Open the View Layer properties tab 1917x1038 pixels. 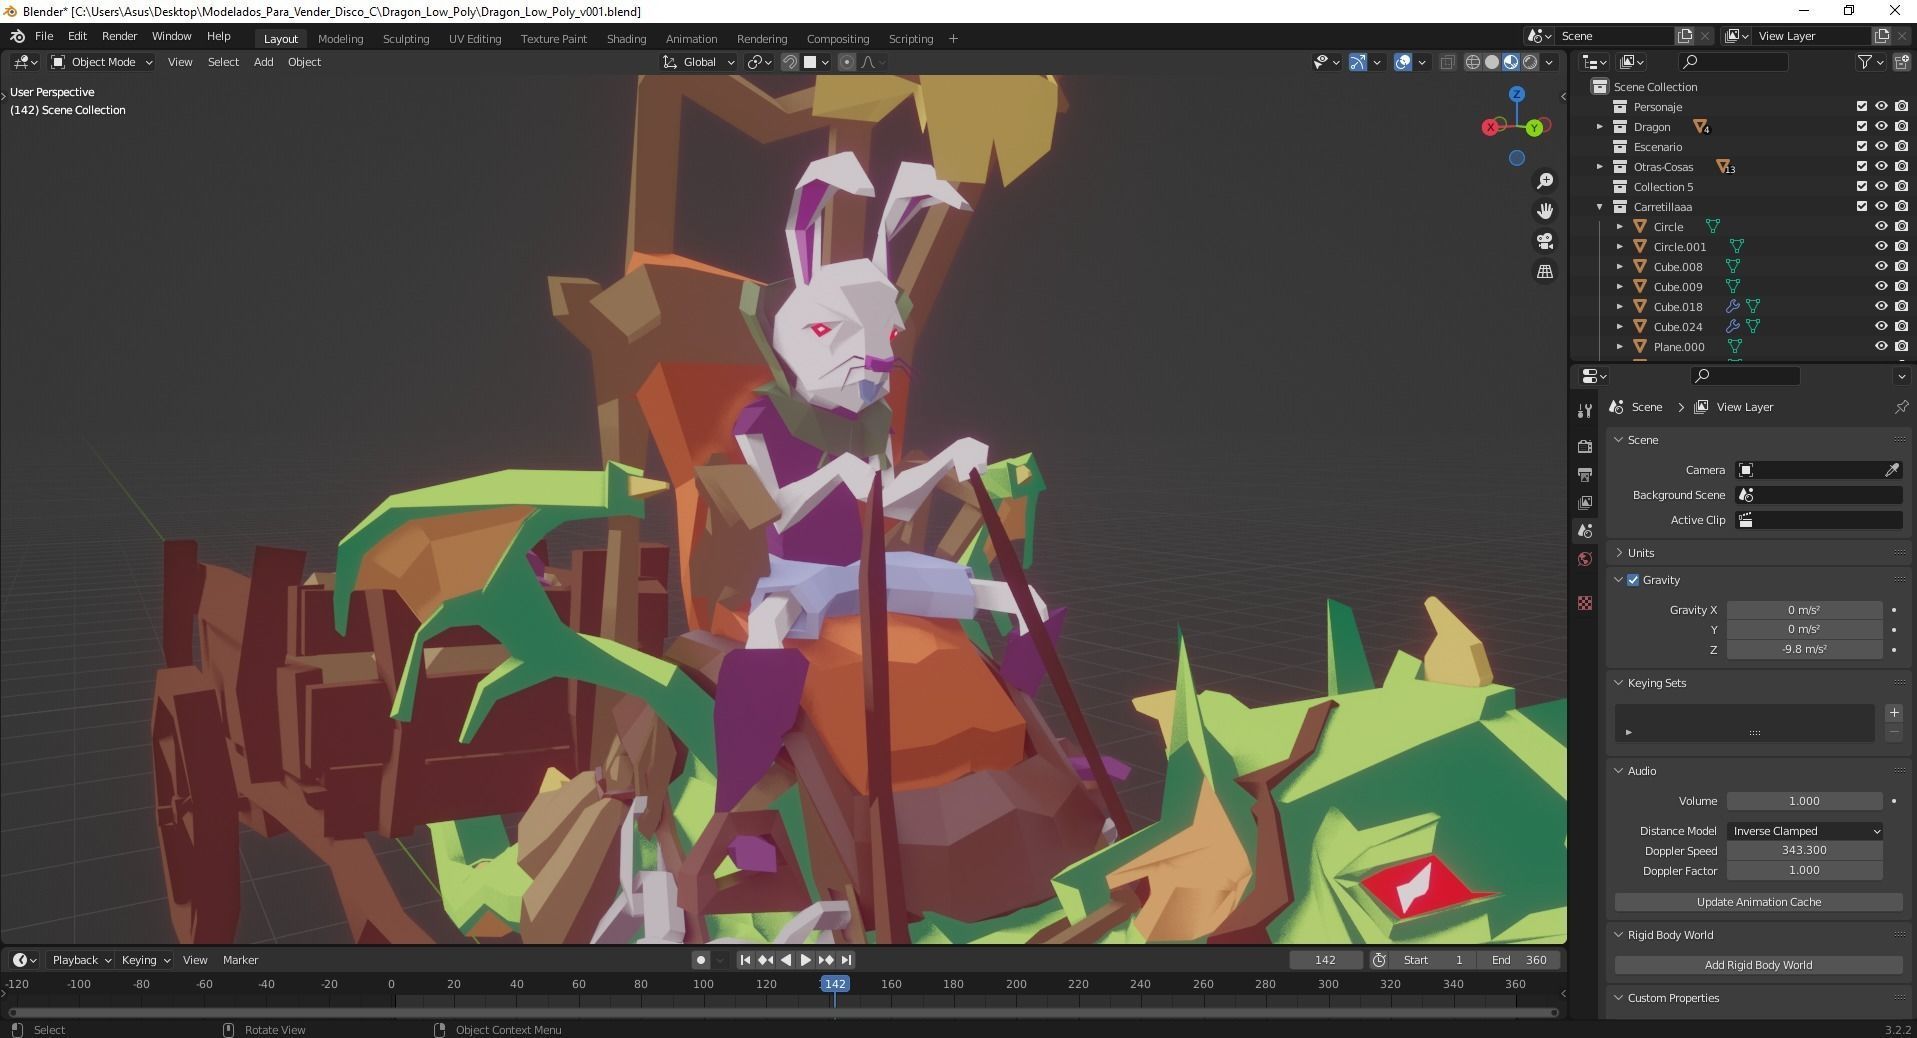[1585, 502]
